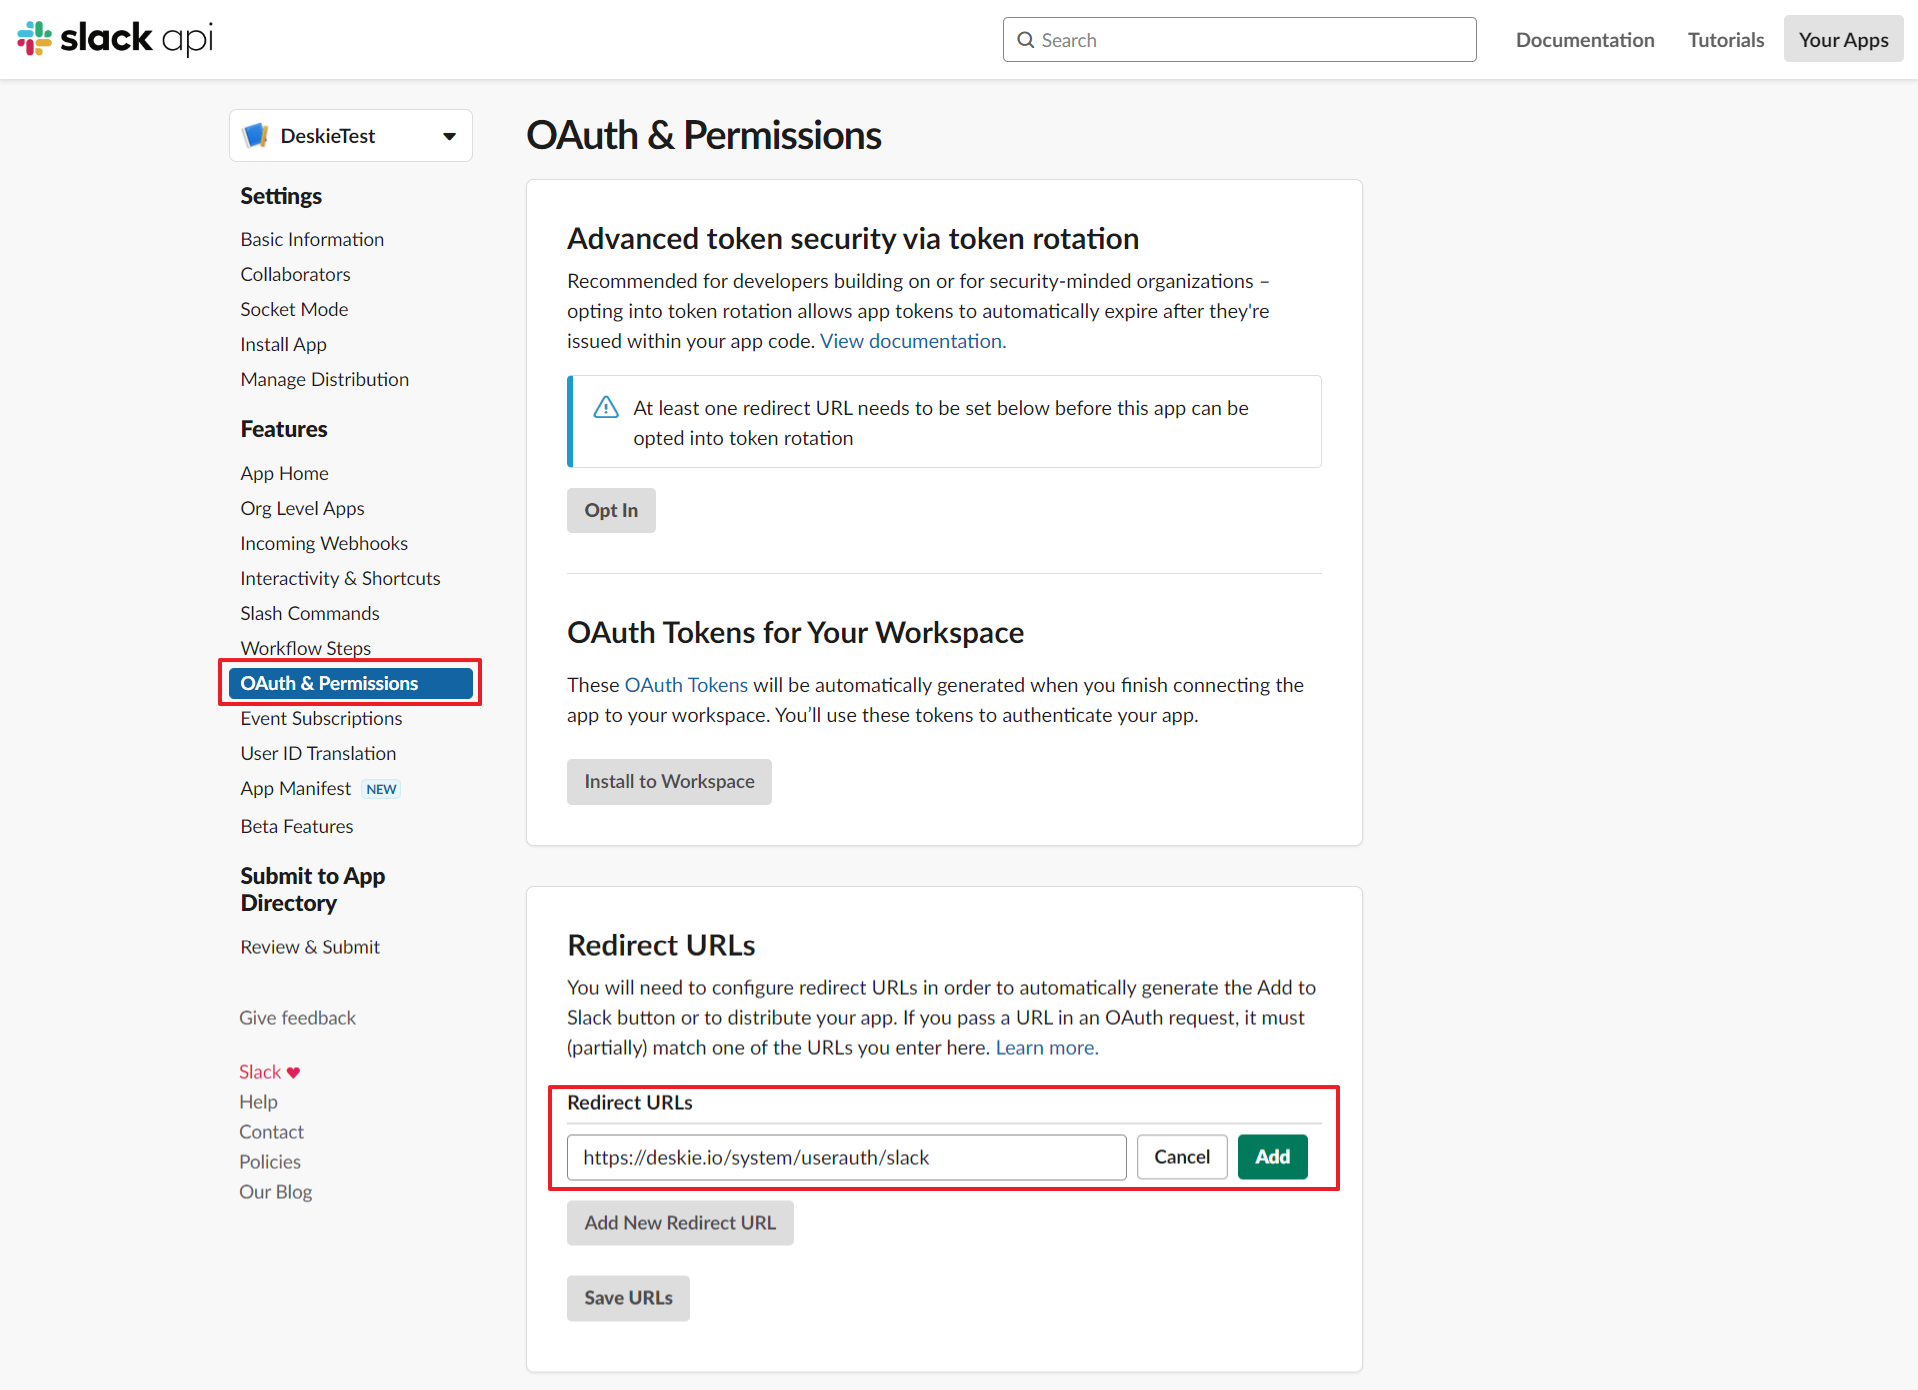The width and height of the screenshot is (1918, 1390).
Task: Open Socket Mode settings
Action: pos(294,309)
